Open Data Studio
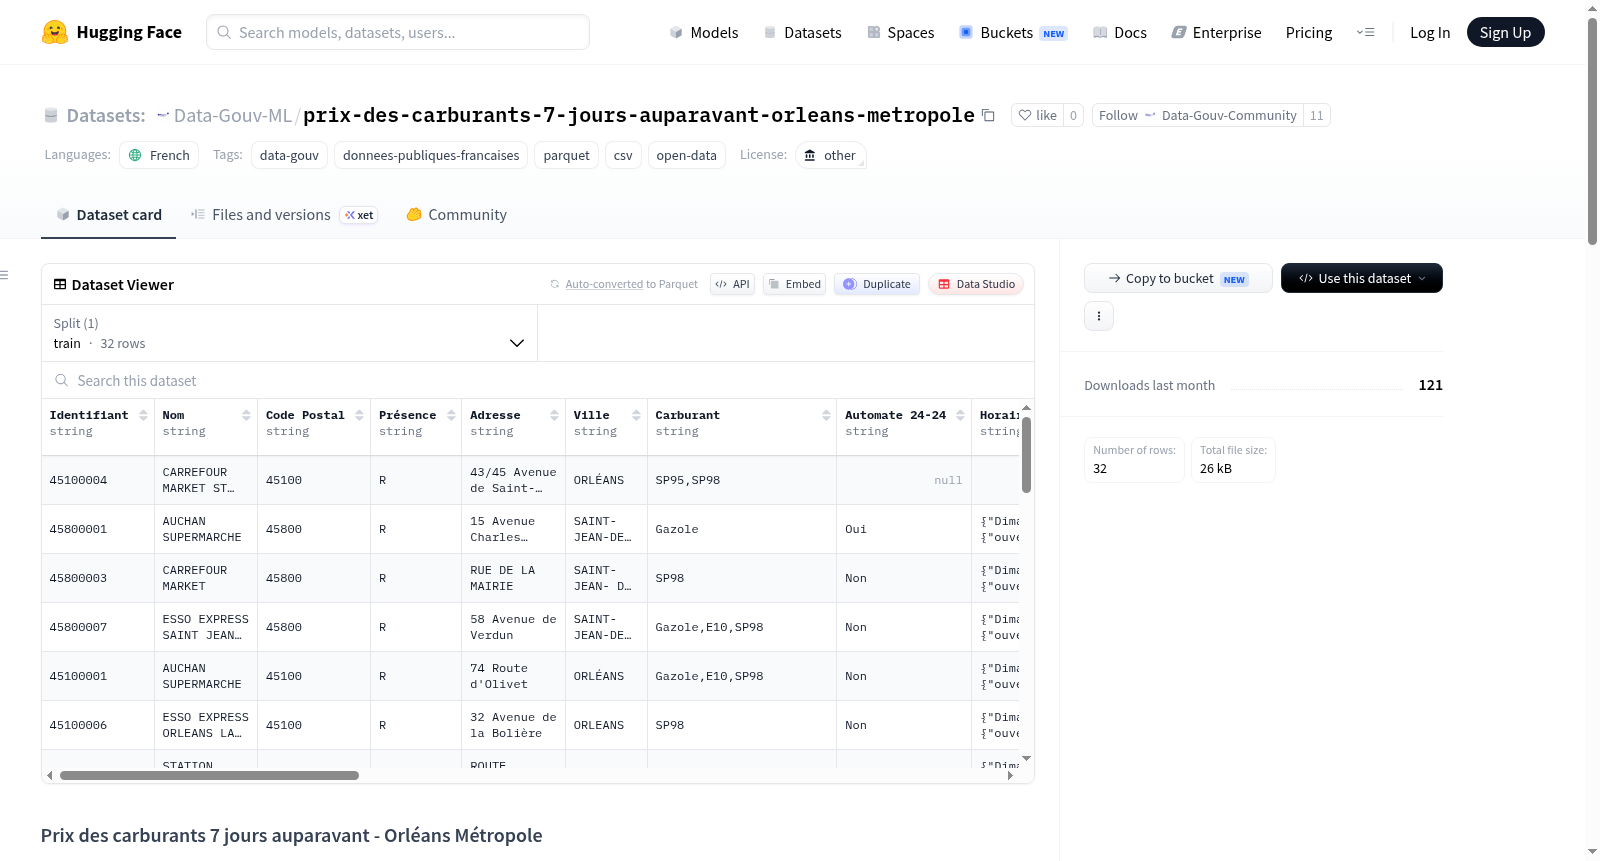Screen dimensions: 1600x861 tap(976, 284)
